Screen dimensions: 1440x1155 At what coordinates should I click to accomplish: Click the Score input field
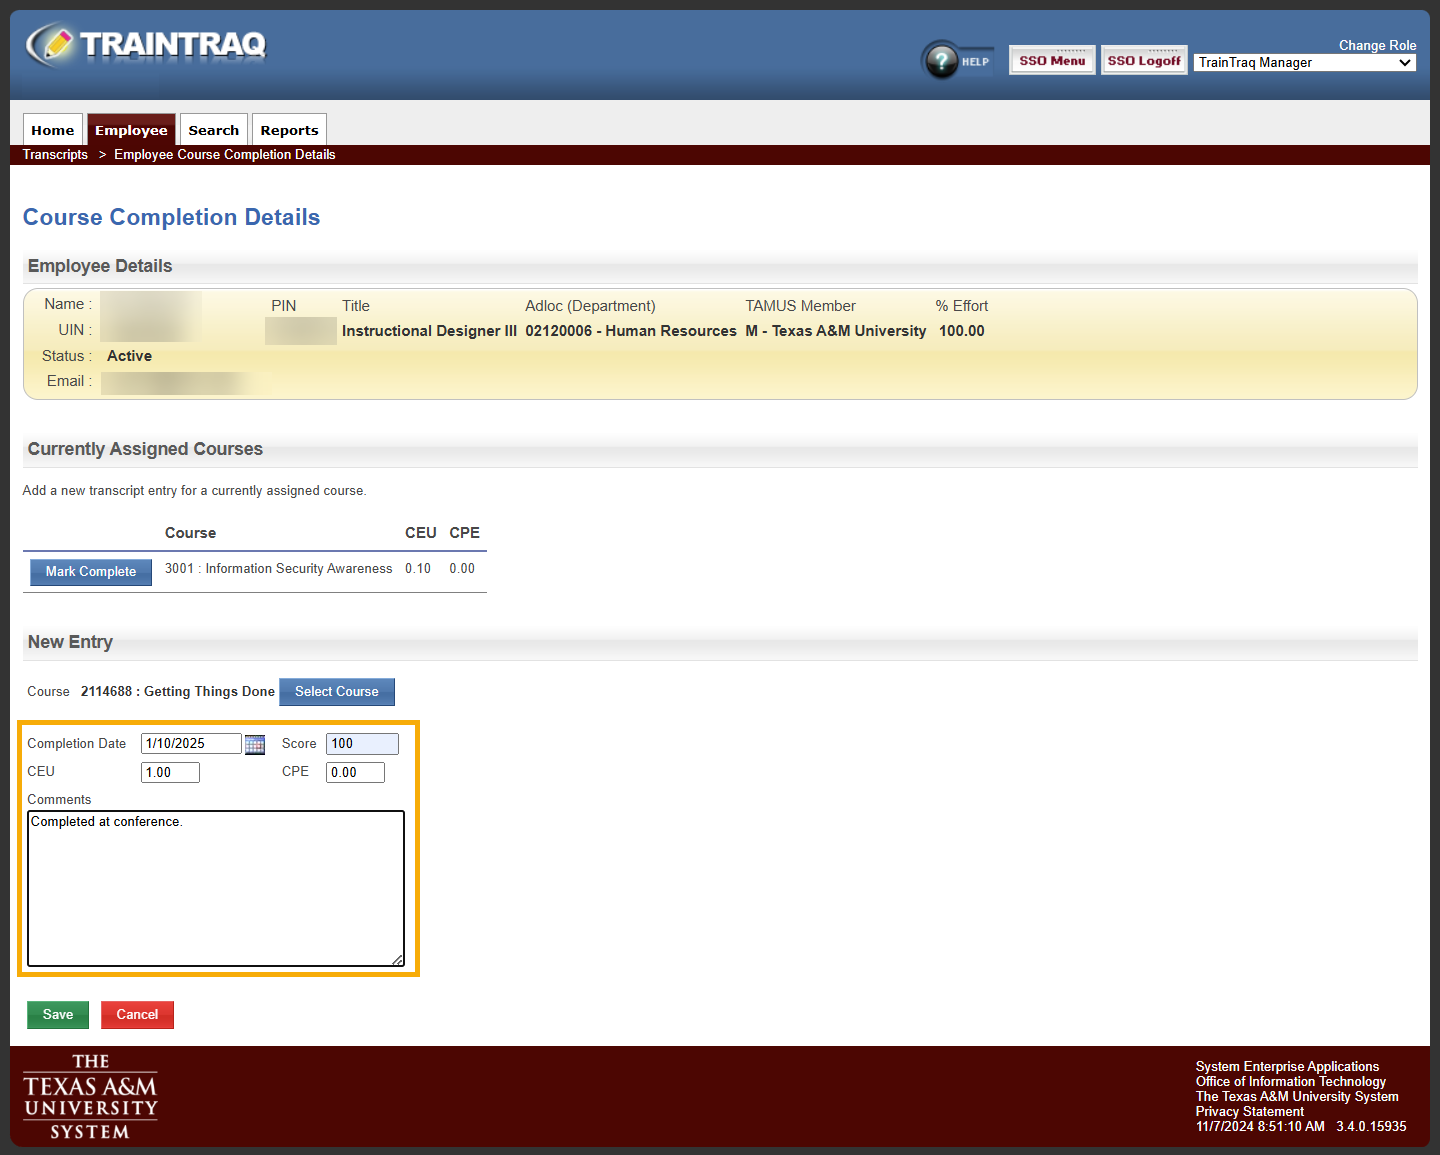[x=361, y=744]
